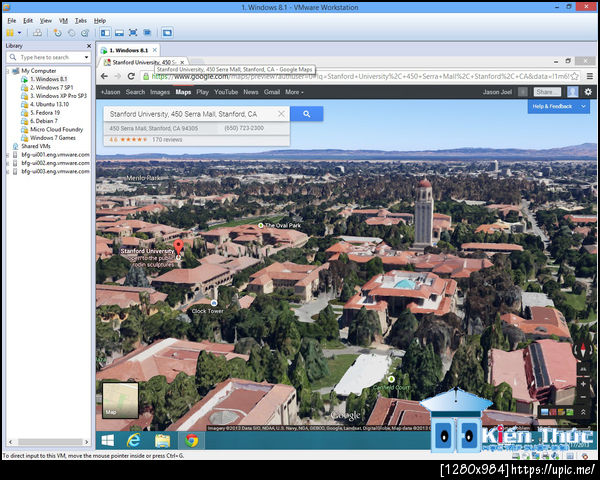
Task: Open the Edit menu
Action: (x=28, y=21)
